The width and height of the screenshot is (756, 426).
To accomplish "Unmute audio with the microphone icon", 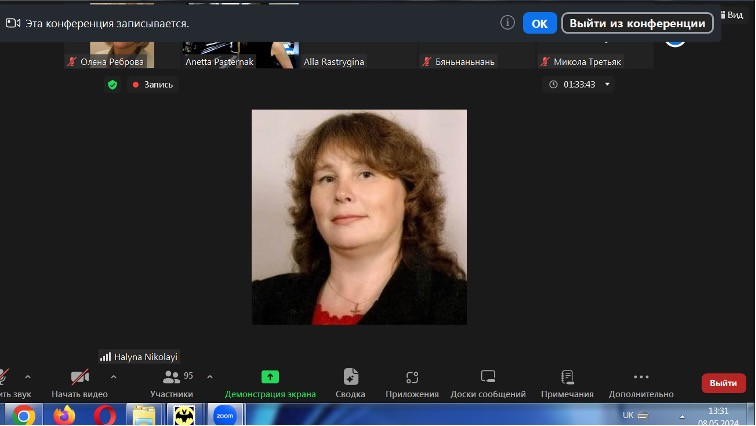I will click(4, 377).
